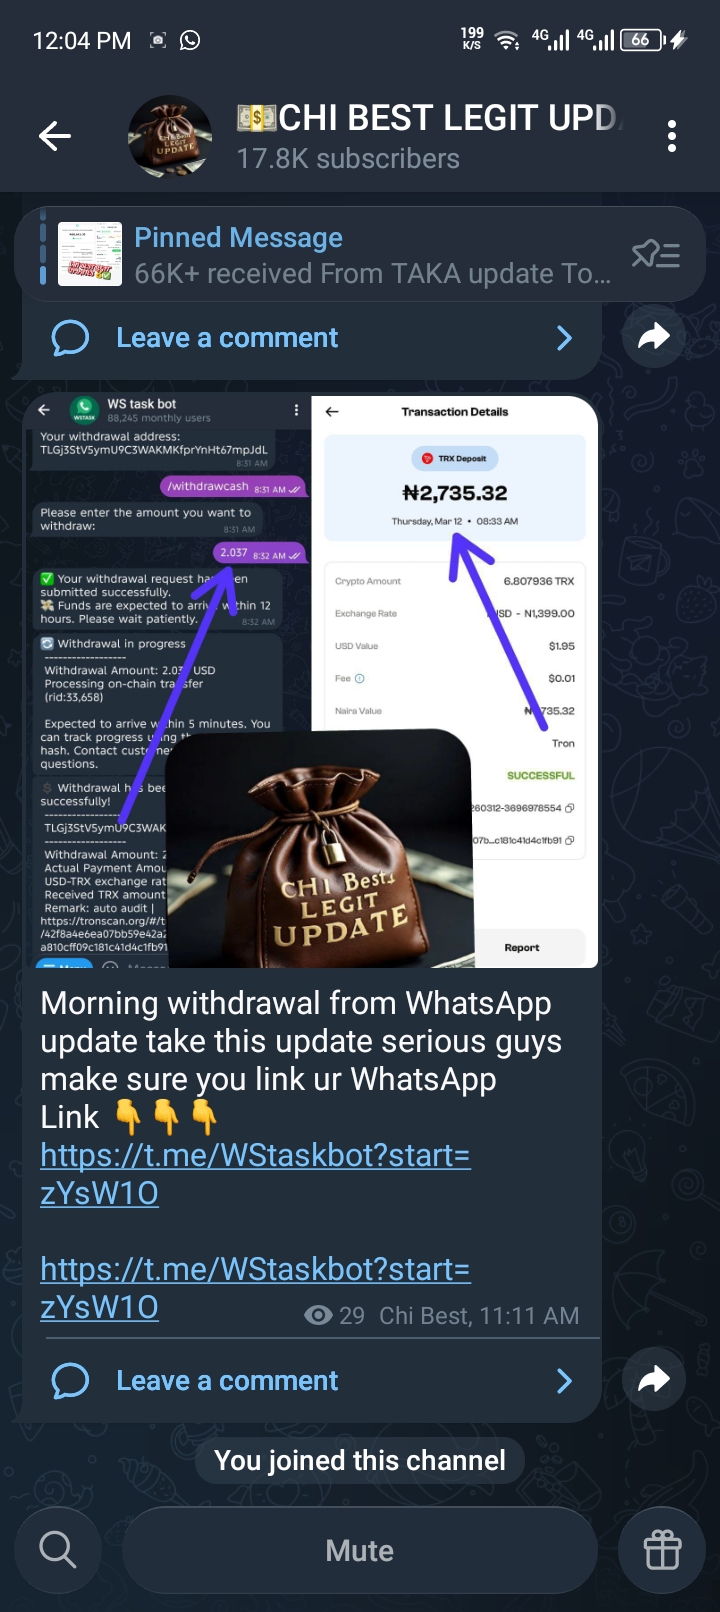
Task: Tap the pinned messages list icon
Action: click(656, 255)
